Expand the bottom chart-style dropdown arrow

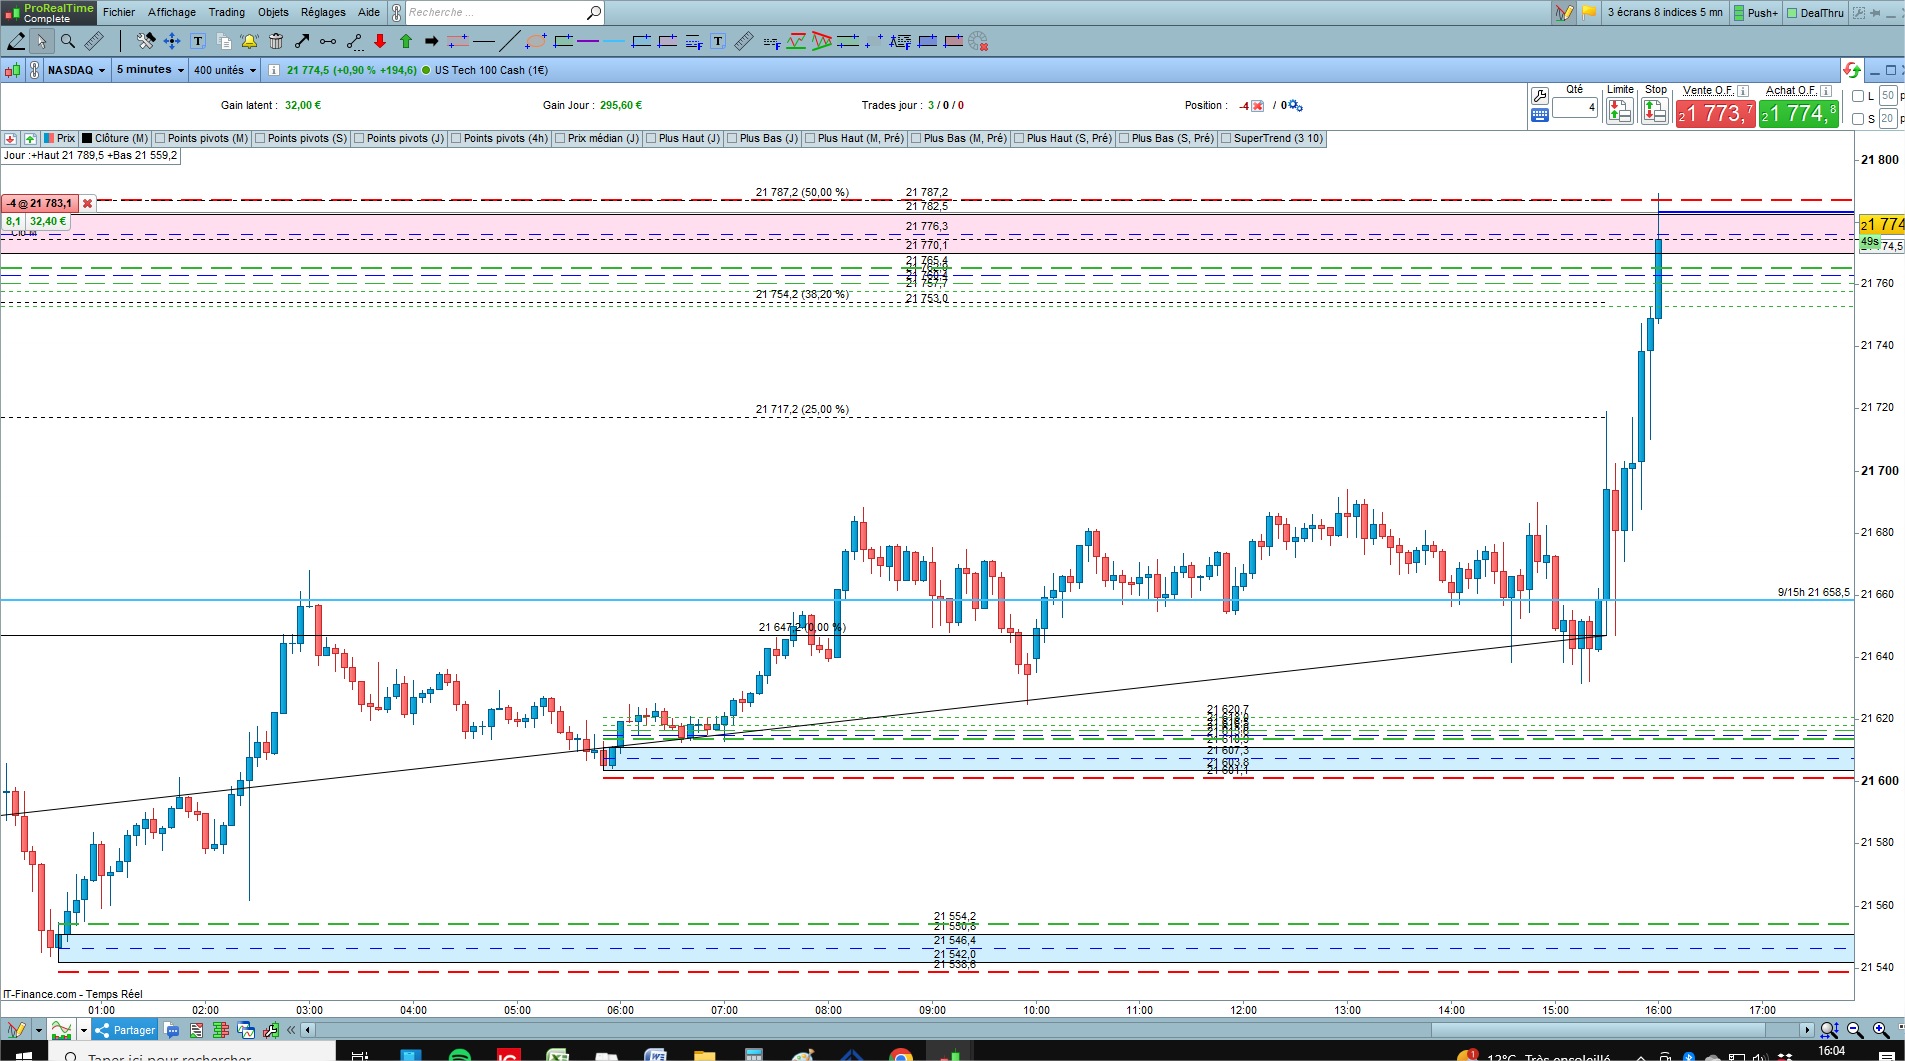coord(84,1030)
